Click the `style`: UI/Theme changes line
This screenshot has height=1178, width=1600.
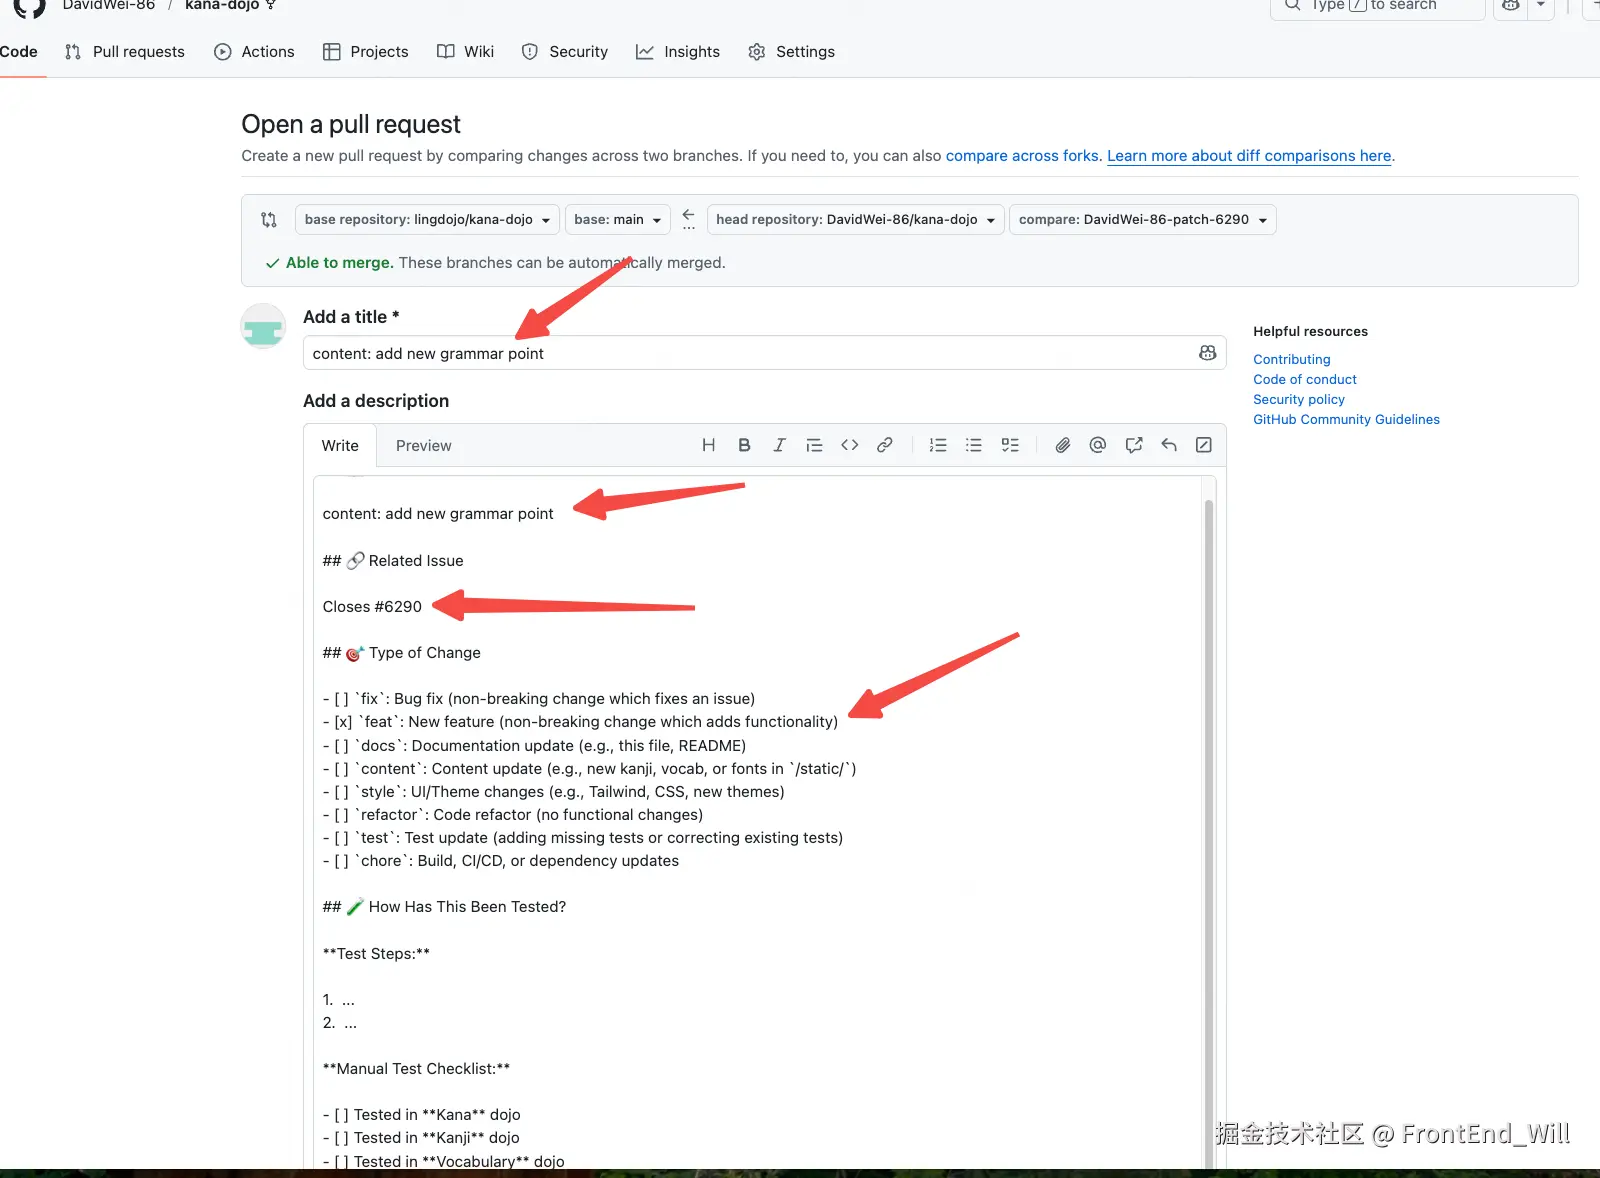(553, 792)
